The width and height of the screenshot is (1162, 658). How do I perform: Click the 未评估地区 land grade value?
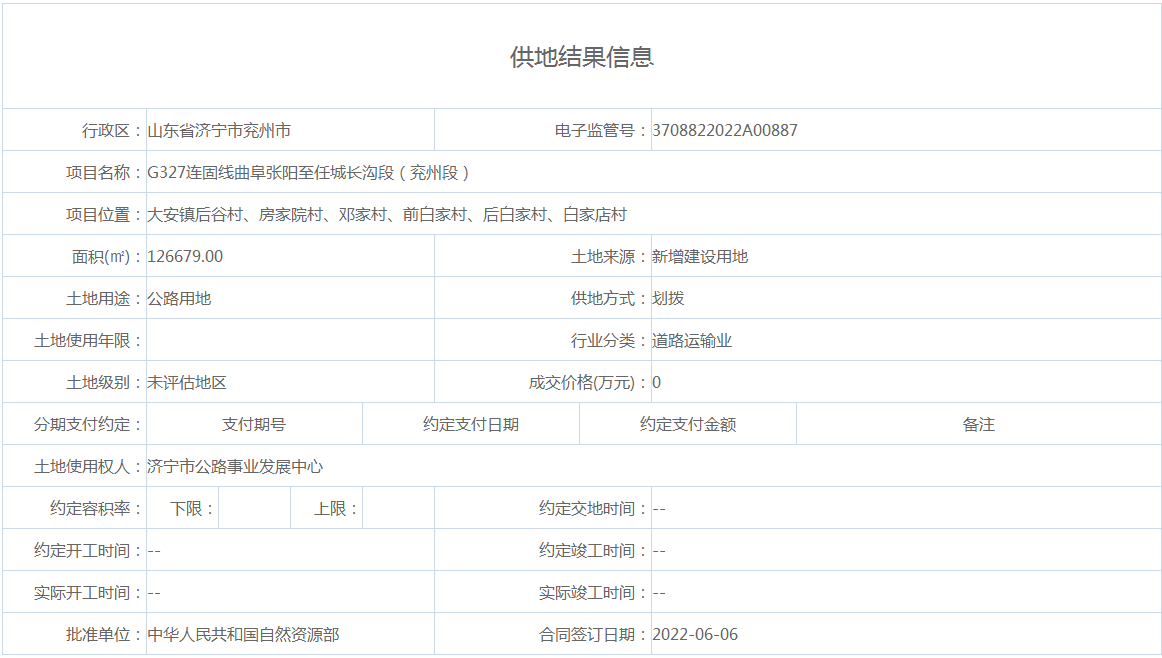[187, 383]
